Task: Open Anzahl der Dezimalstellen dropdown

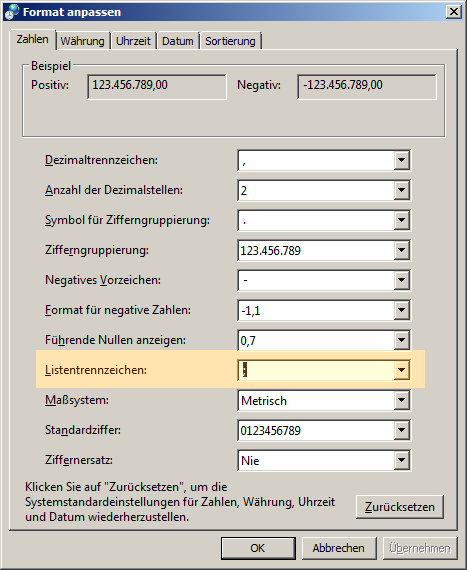Action: (x=402, y=190)
